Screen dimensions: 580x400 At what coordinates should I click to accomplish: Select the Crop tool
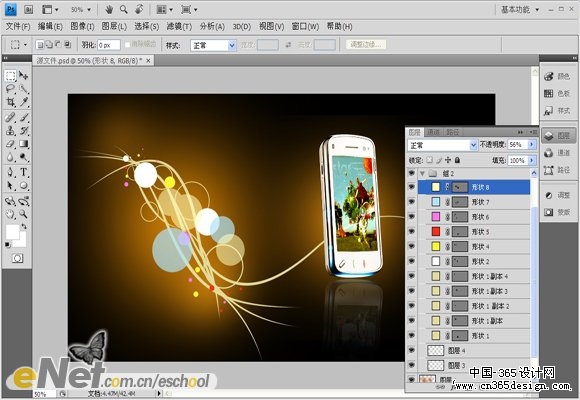tap(10, 102)
